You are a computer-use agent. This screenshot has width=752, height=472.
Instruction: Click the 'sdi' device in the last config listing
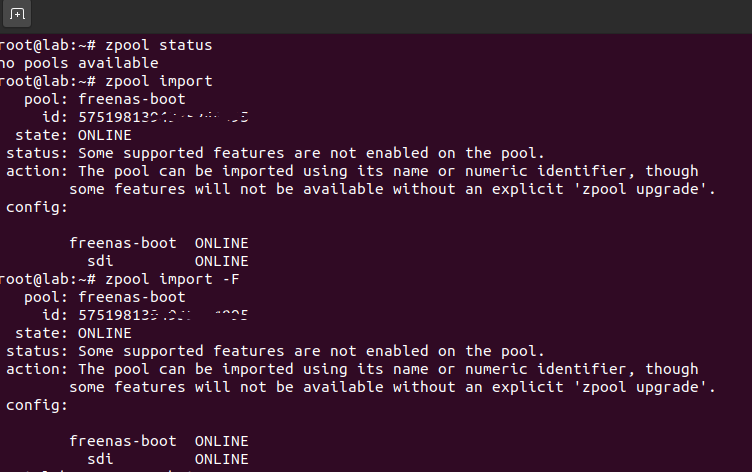[100, 459]
